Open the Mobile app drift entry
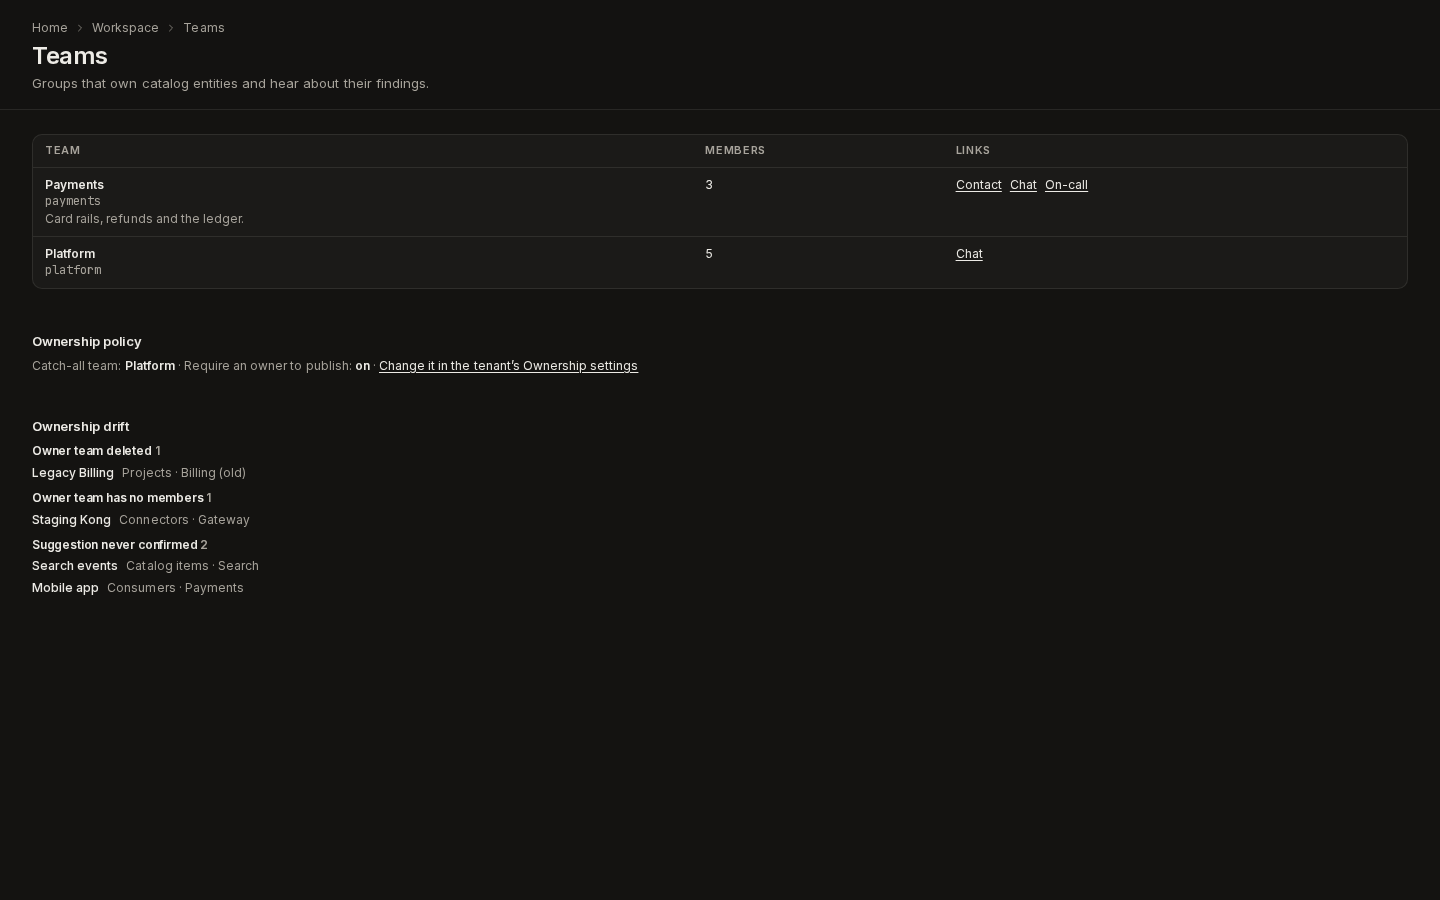Screen dimensions: 1440x900 pos(65,588)
